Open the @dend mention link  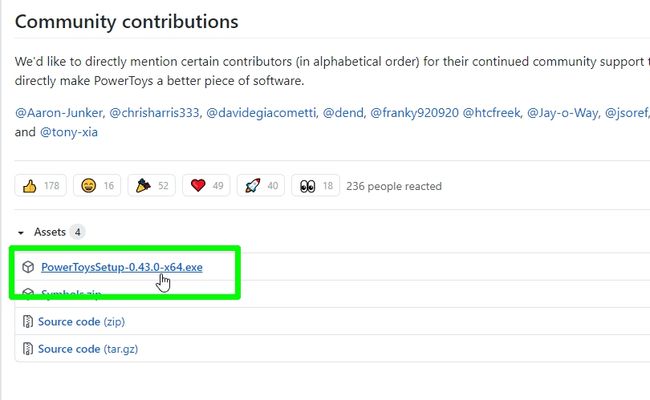pyautogui.click(x=342, y=110)
